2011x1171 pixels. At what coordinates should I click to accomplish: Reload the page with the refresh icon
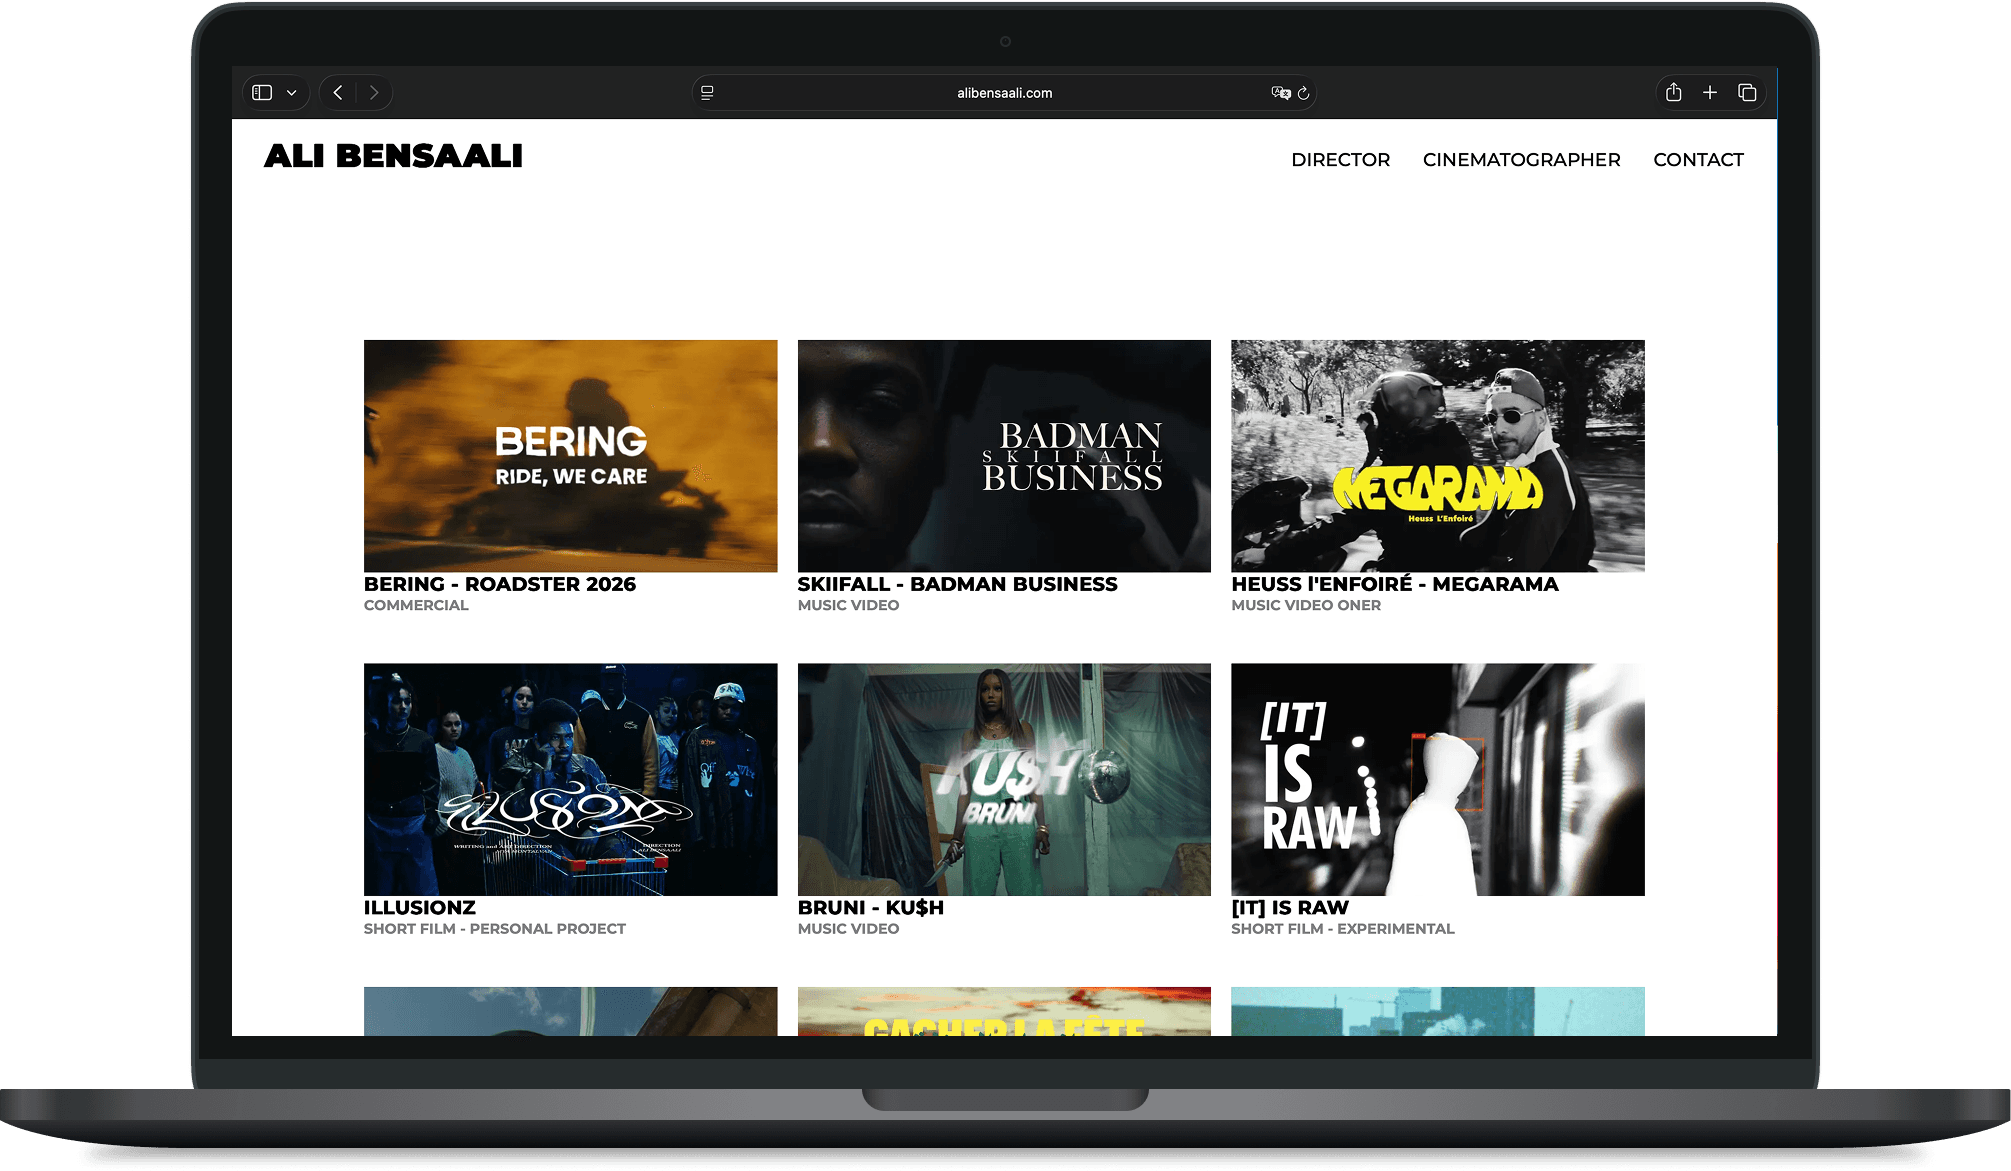[x=1303, y=93]
